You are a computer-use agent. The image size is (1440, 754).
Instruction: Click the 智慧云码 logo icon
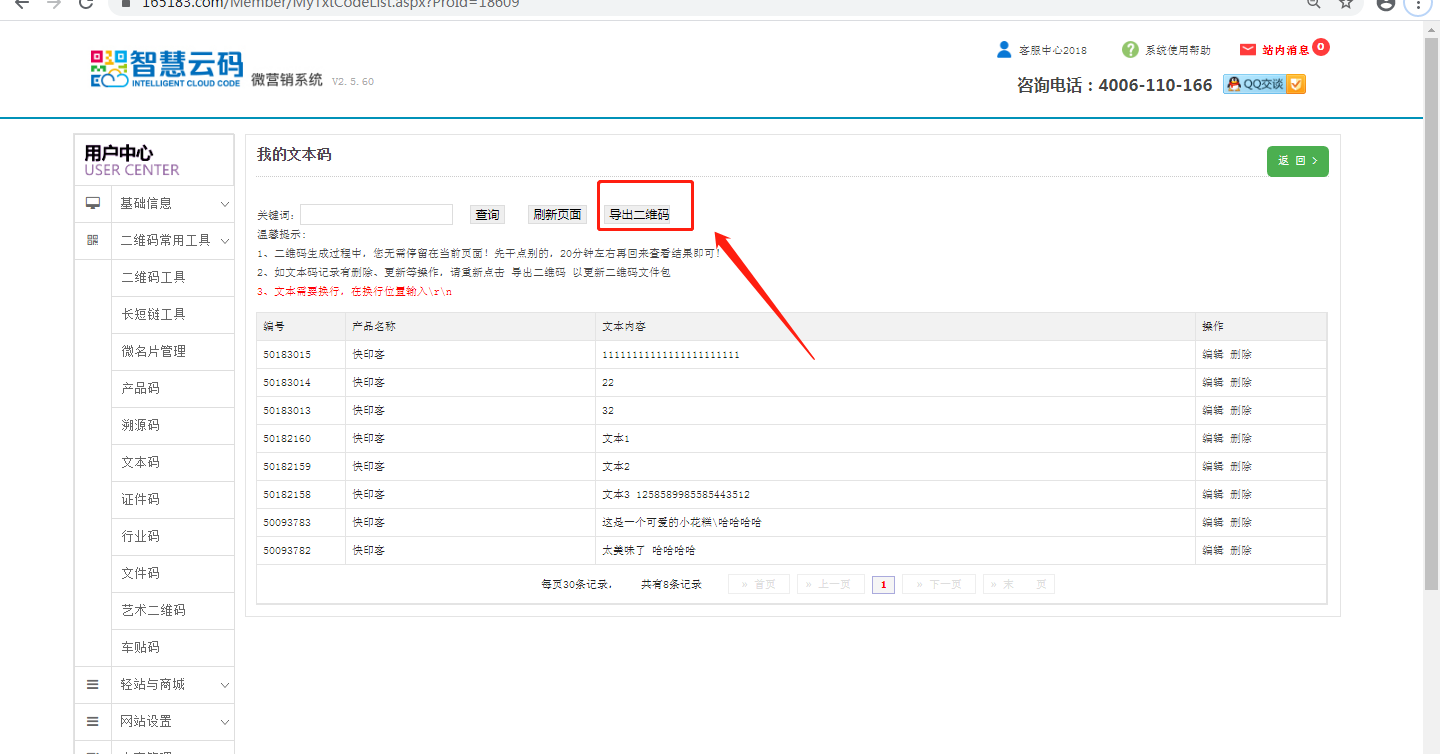tap(110, 68)
